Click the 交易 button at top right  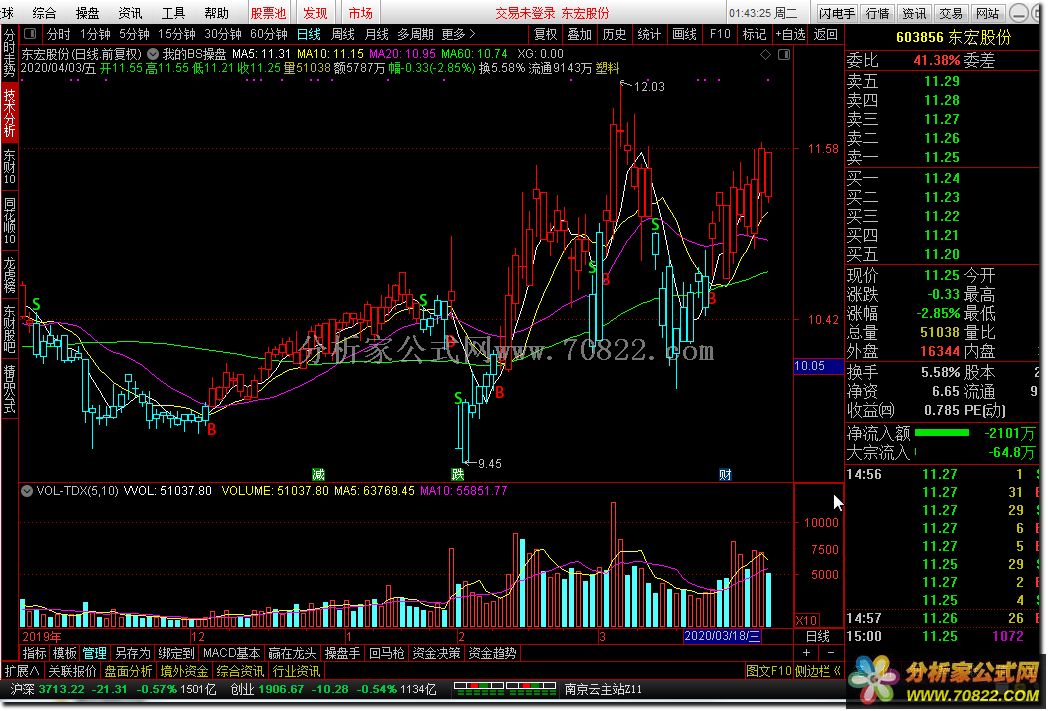tap(950, 13)
